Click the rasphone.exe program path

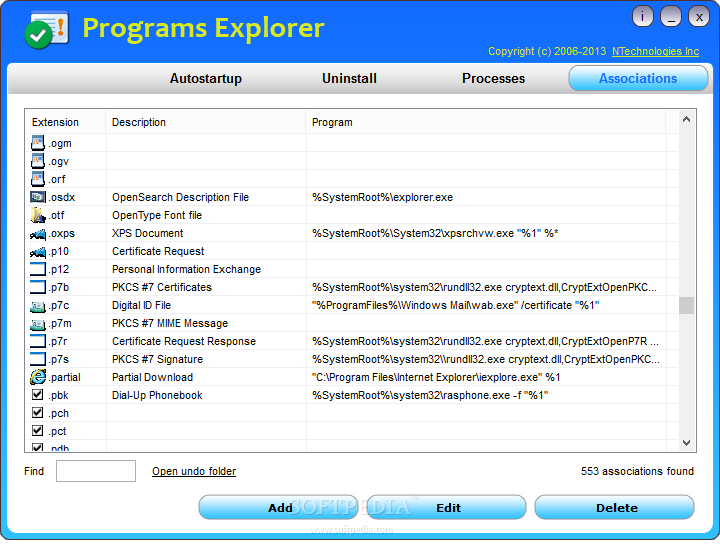pos(430,395)
